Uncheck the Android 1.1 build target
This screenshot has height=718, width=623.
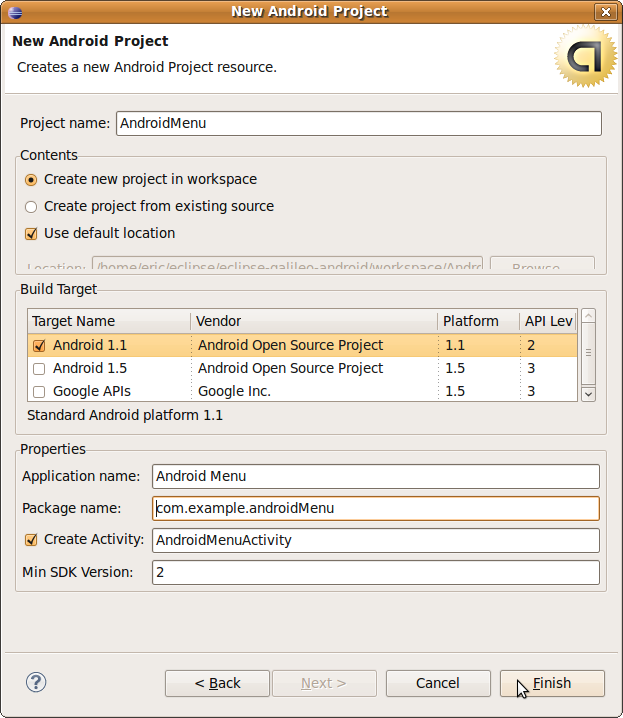pos(39,346)
